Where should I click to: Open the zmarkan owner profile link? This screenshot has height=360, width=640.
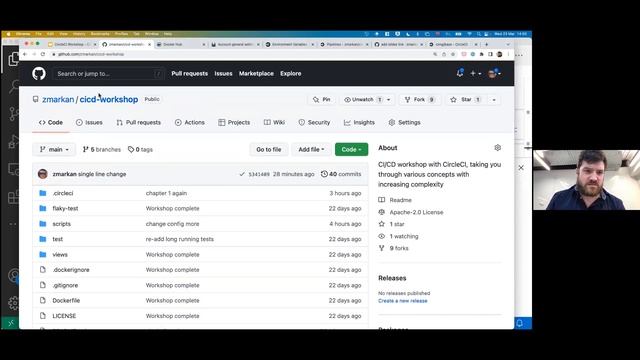[58, 99]
